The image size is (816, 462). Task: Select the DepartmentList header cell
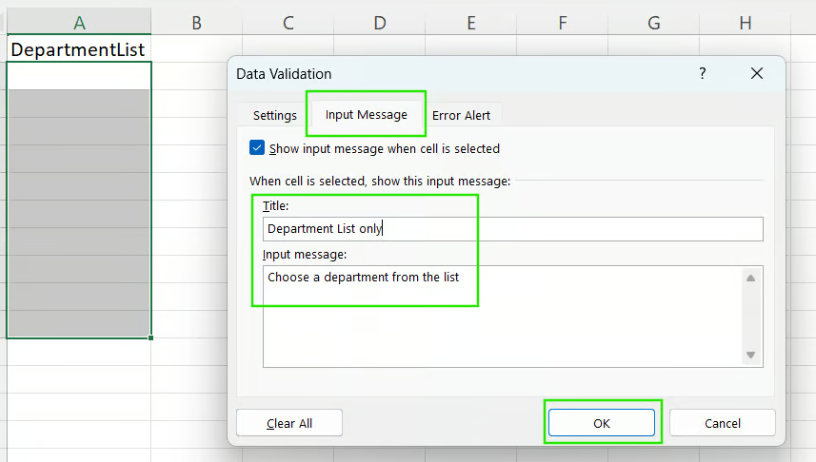[x=78, y=49]
